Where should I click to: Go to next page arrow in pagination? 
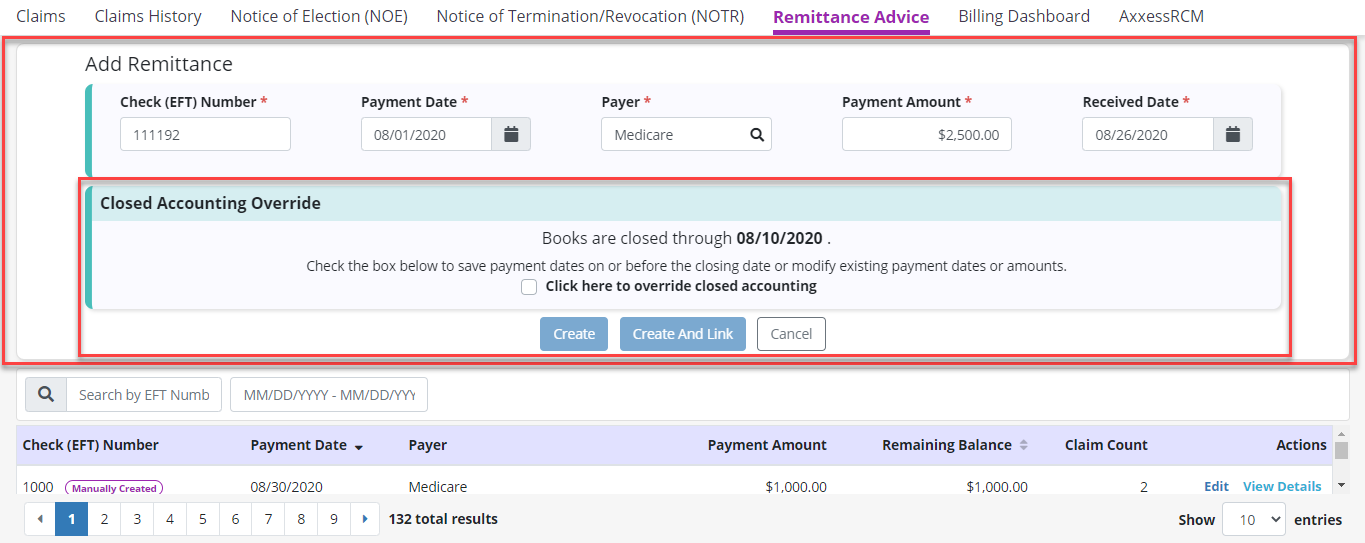(x=365, y=520)
